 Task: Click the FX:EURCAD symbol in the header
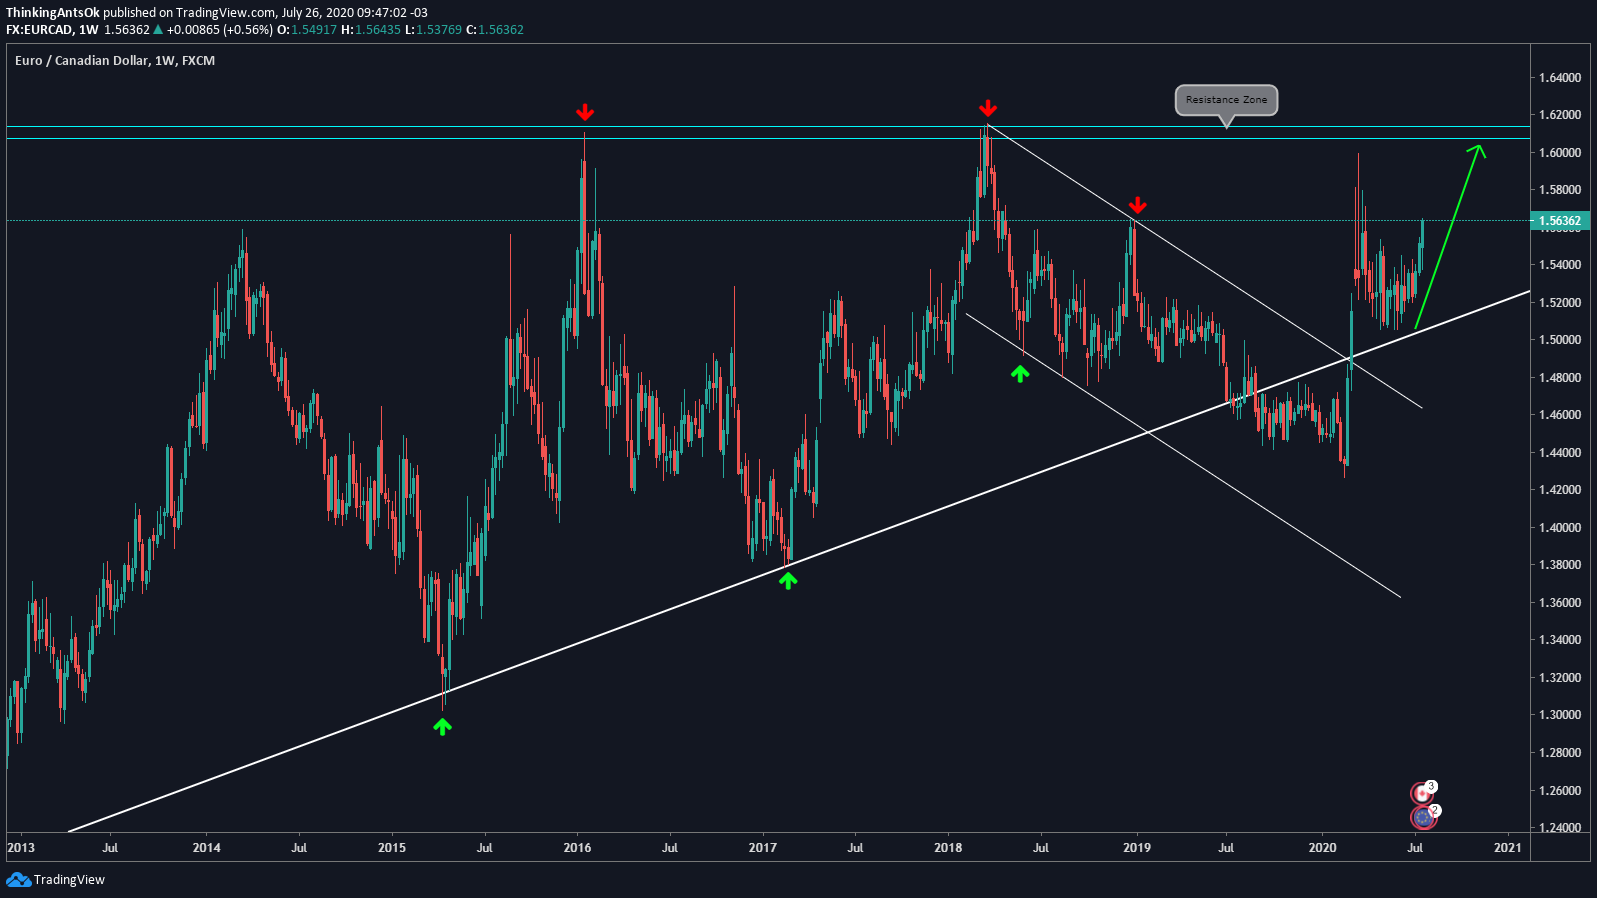[39, 30]
